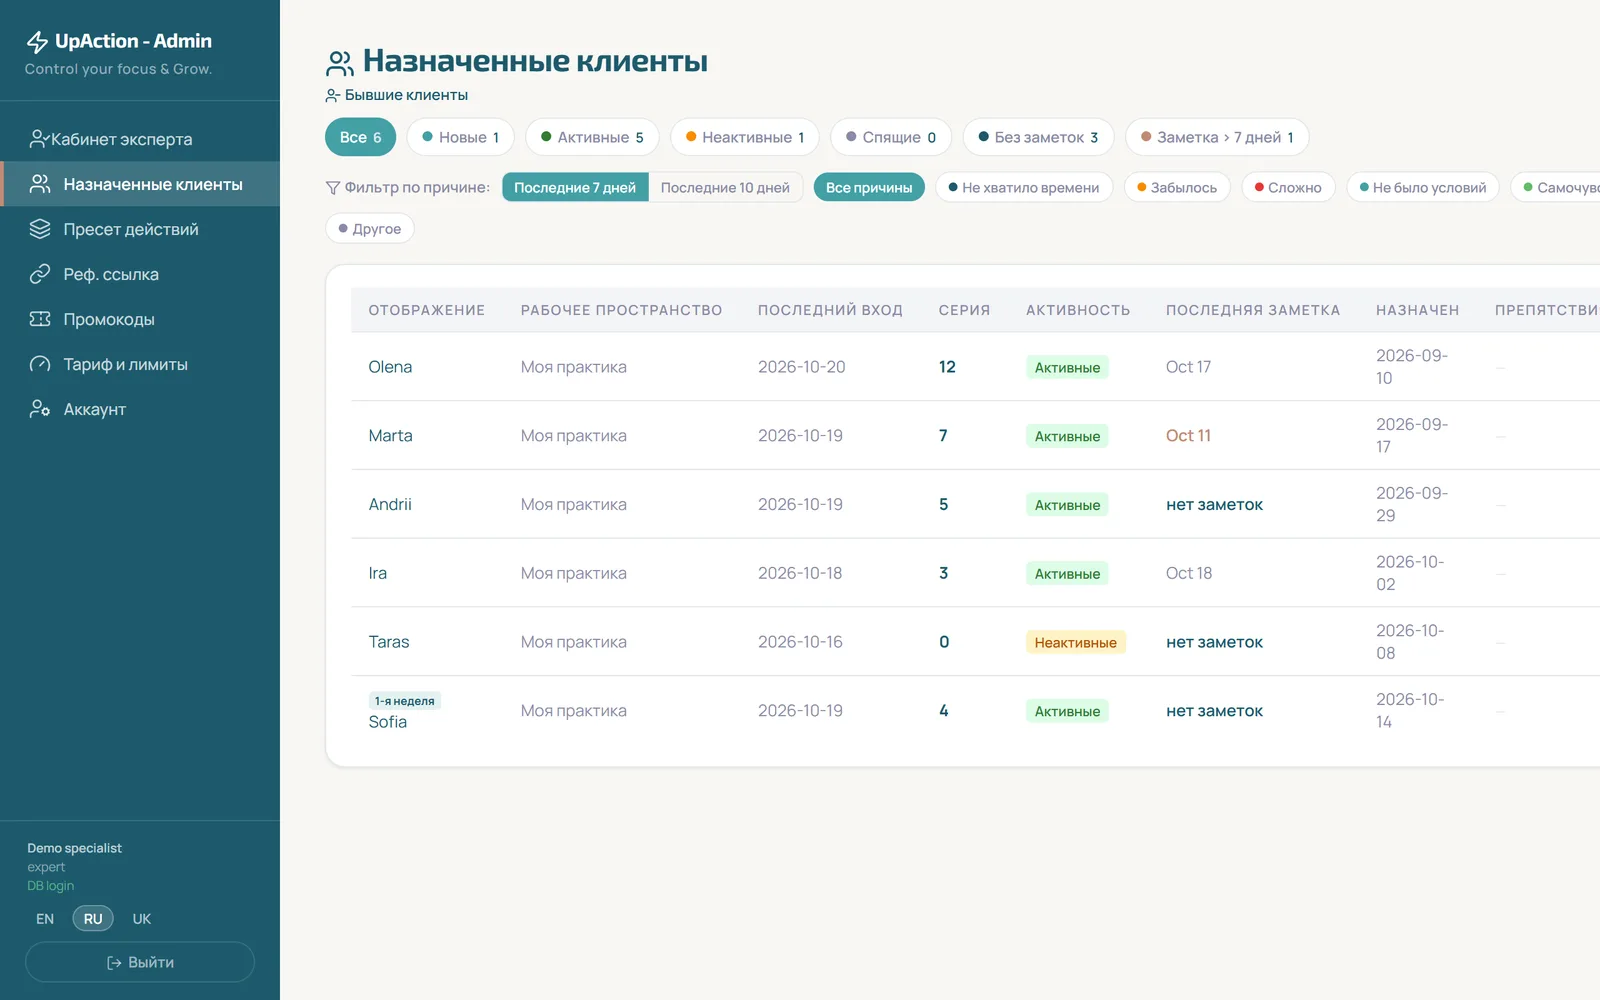This screenshot has height=1000, width=1600.
Task: Click the Выйти logout button
Action: click(140, 962)
